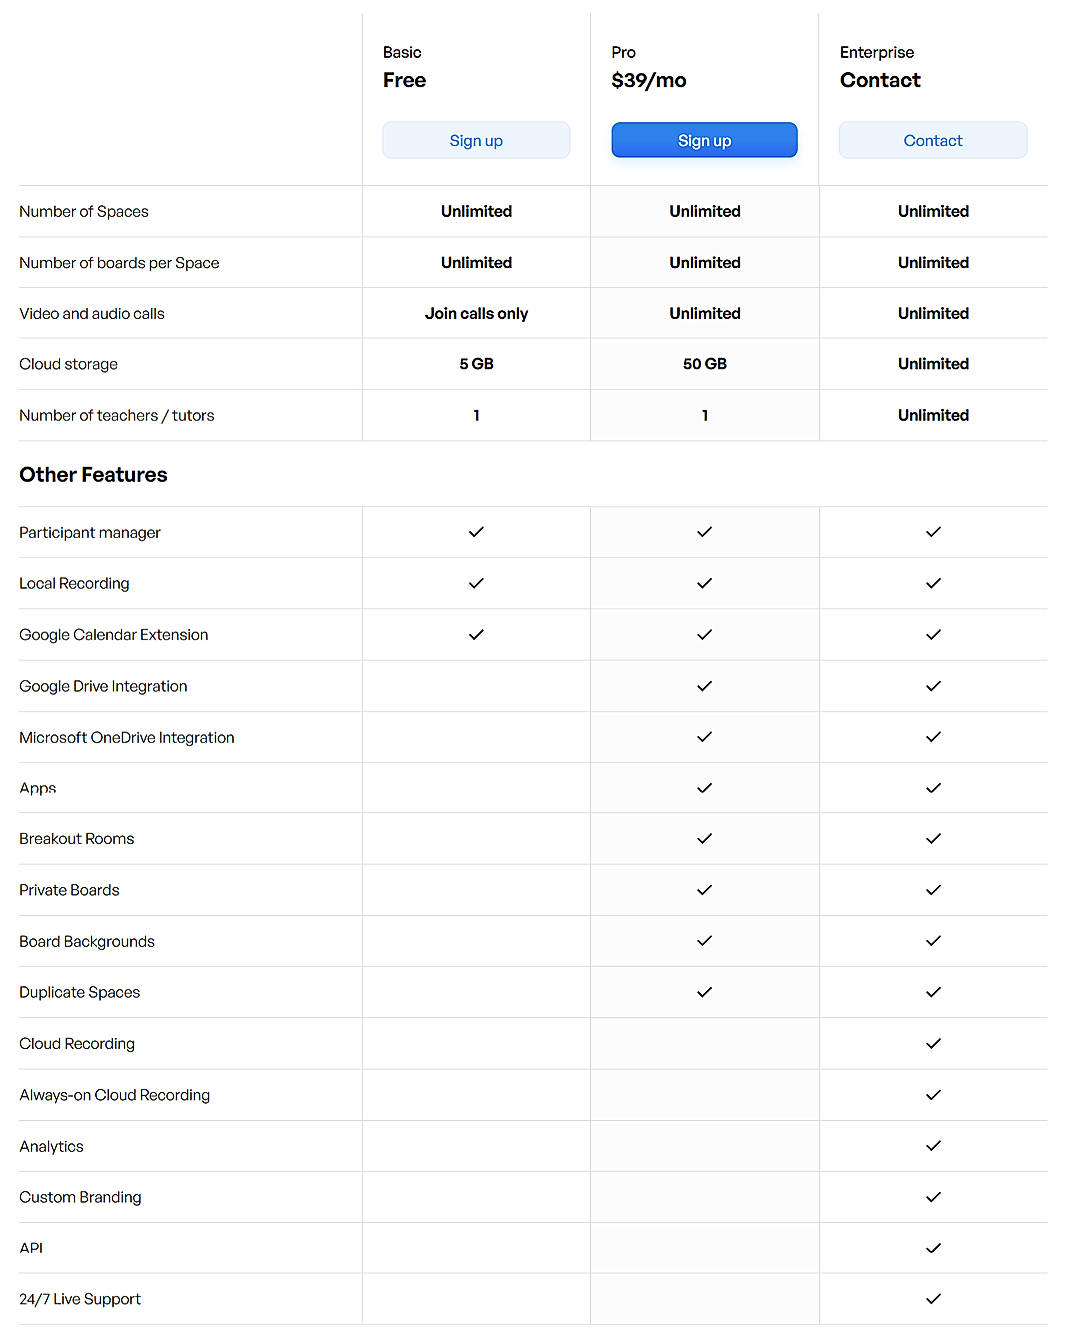Click the Participant manager checkmark under Basic plan
Viewport: 1070px width, 1341px height.
pyautogui.click(x=476, y=532)
